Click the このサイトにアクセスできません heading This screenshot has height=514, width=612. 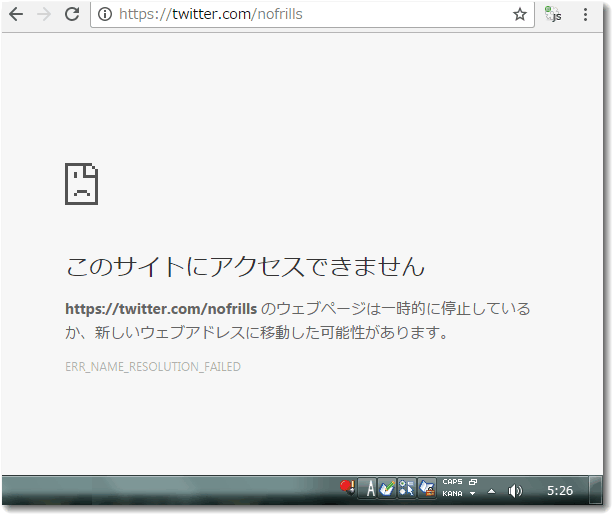coord(245,267)
